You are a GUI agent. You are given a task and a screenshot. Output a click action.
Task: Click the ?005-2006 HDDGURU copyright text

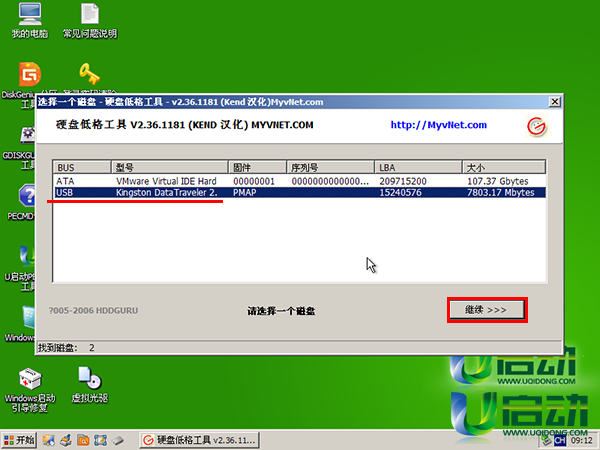[x=93, y=311]
